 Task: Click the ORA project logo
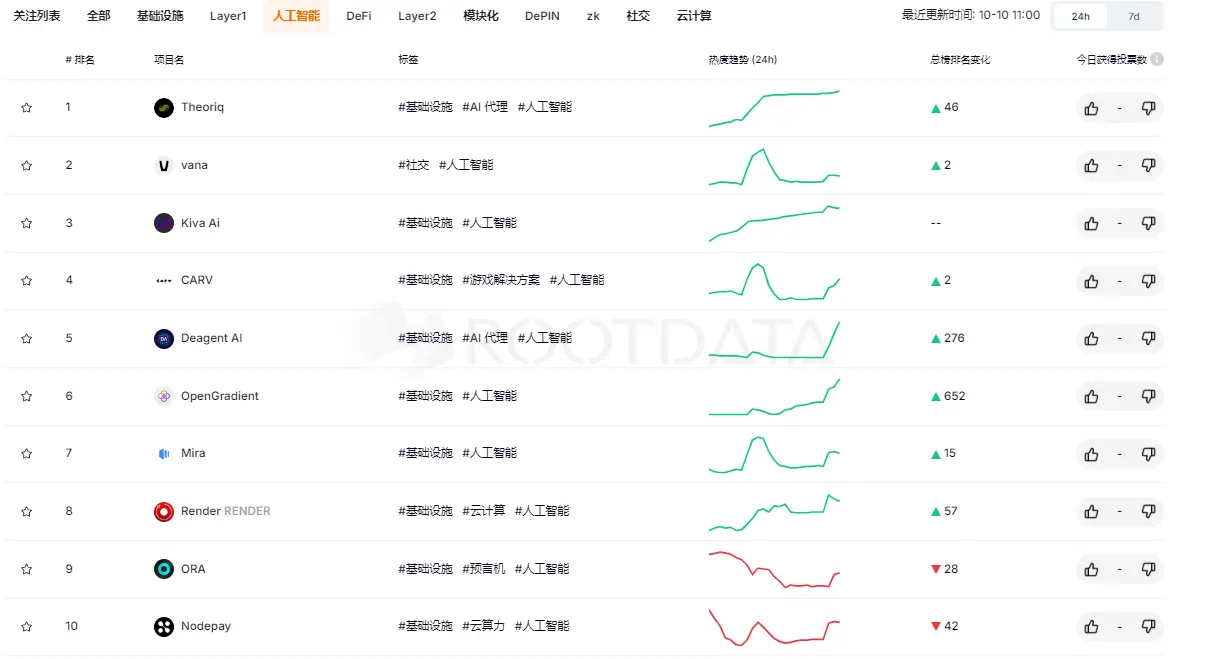[163, 568]
